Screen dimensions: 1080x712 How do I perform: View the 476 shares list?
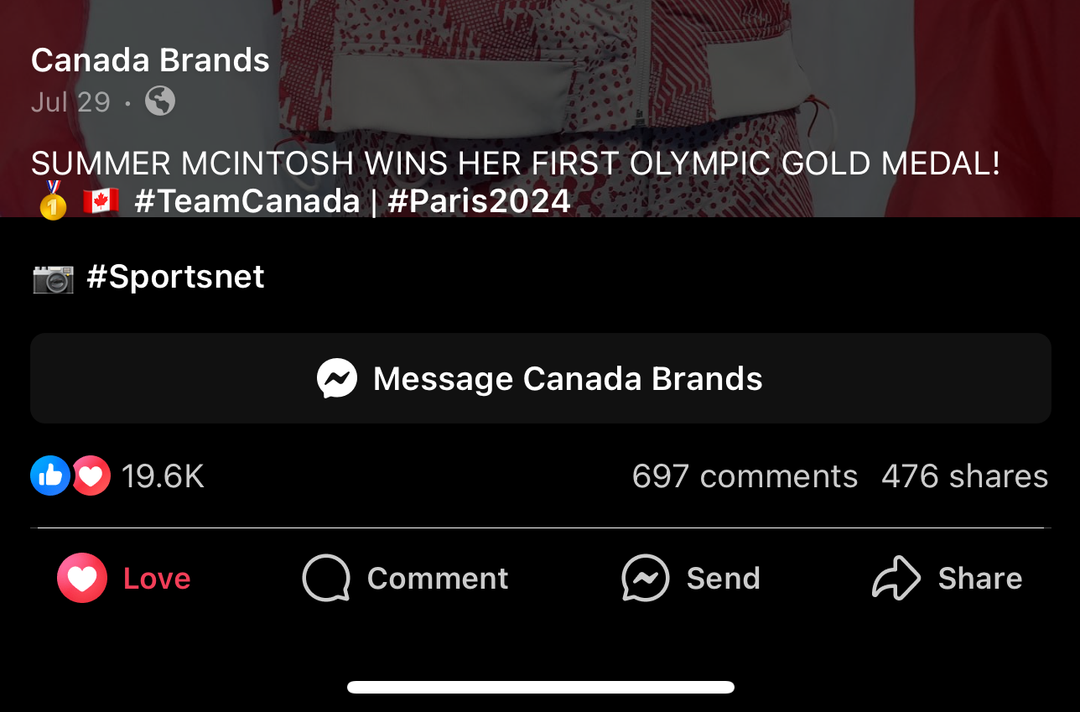[964, 476]
